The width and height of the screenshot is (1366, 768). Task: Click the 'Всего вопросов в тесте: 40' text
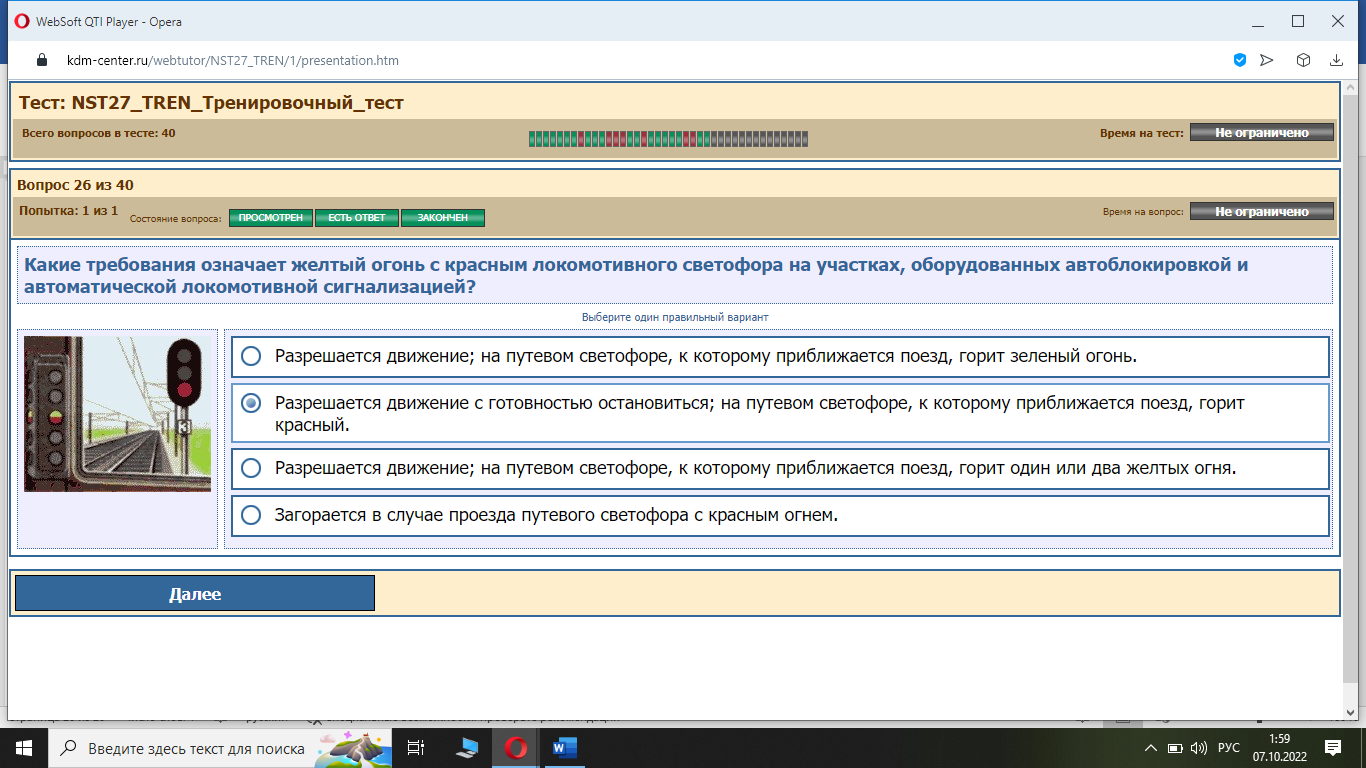click(x=98, y=132)
